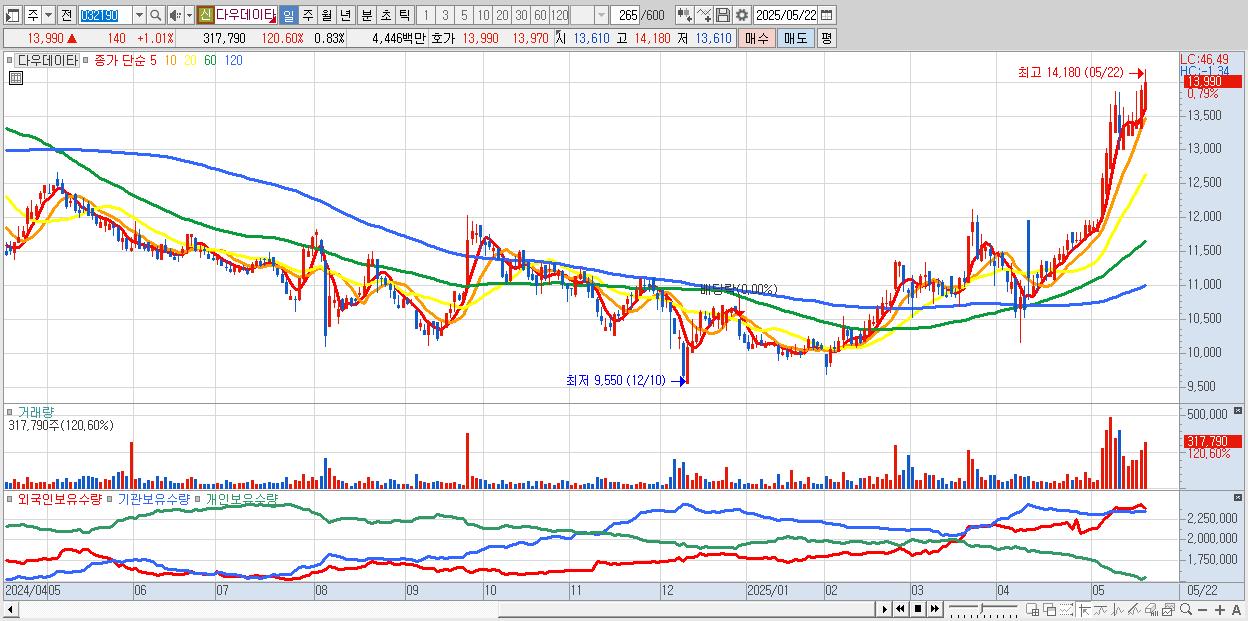Image resolution: width=1248 pixels, height=621 pixels.
Task: Click the wavy trend line tool icon
Action: pyautogui.click(x=1101, y=609)
